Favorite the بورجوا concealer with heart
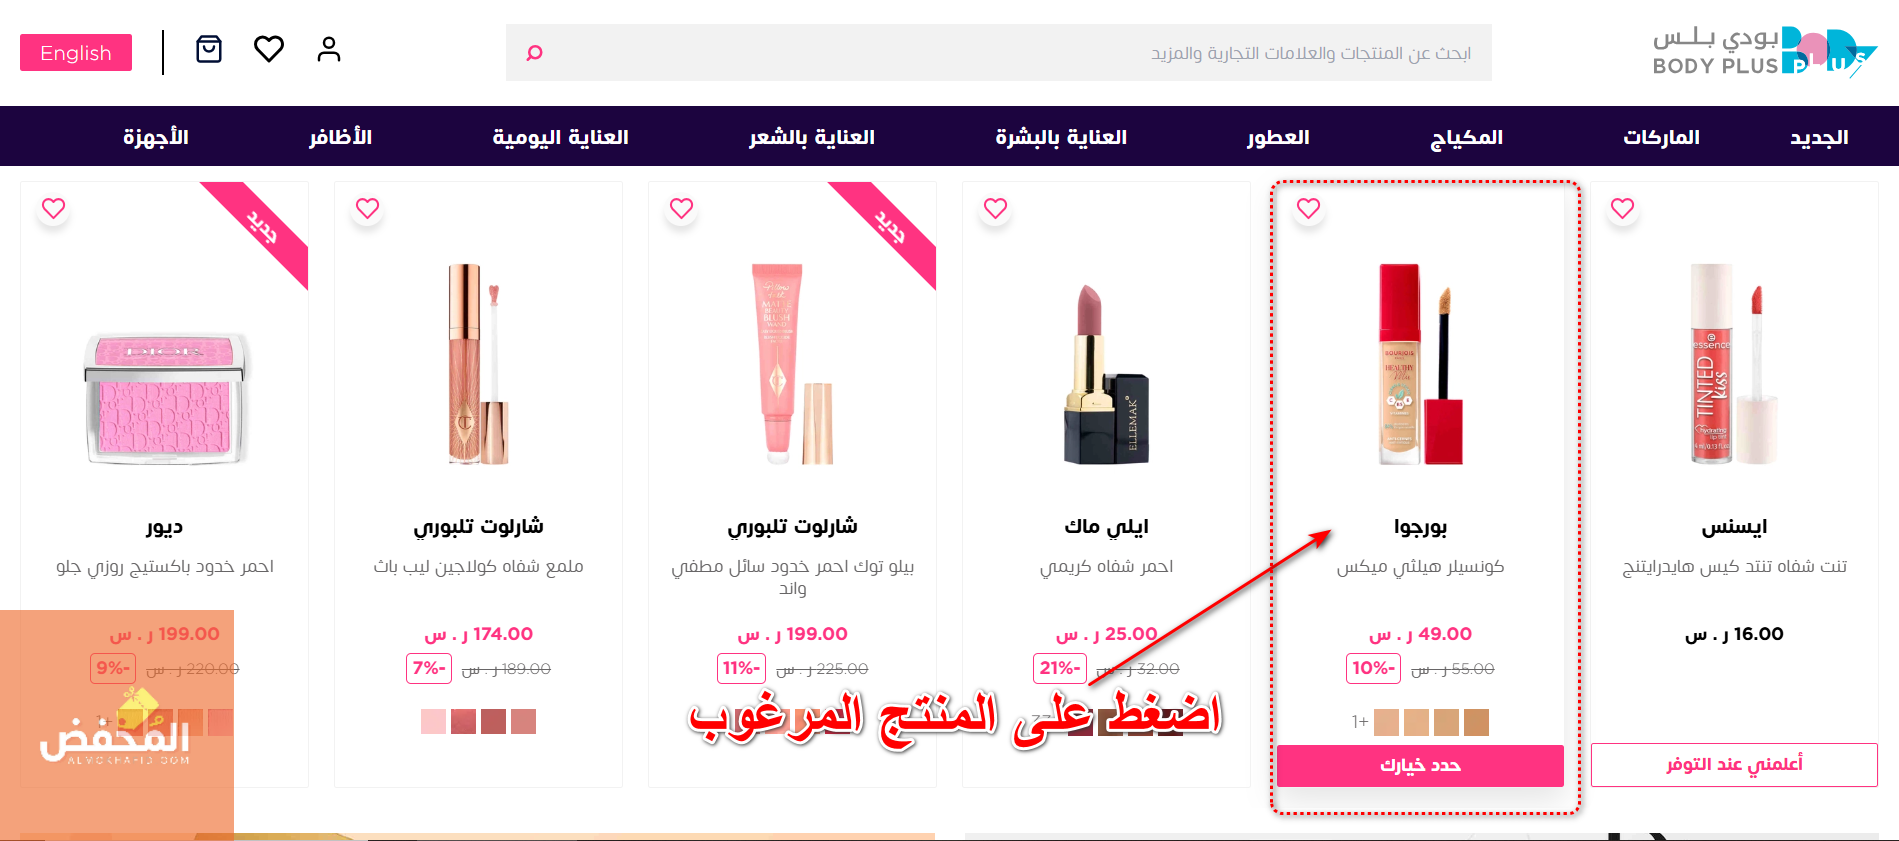 coord(1308,208)
